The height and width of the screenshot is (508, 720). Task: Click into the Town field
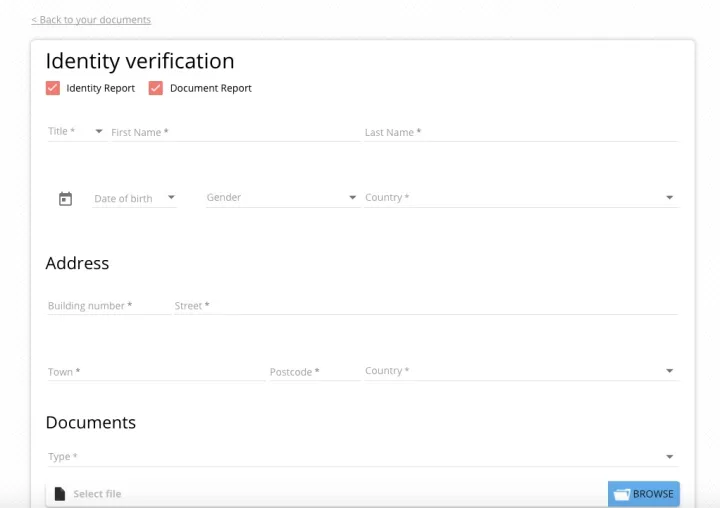click(x=155, y=372)
